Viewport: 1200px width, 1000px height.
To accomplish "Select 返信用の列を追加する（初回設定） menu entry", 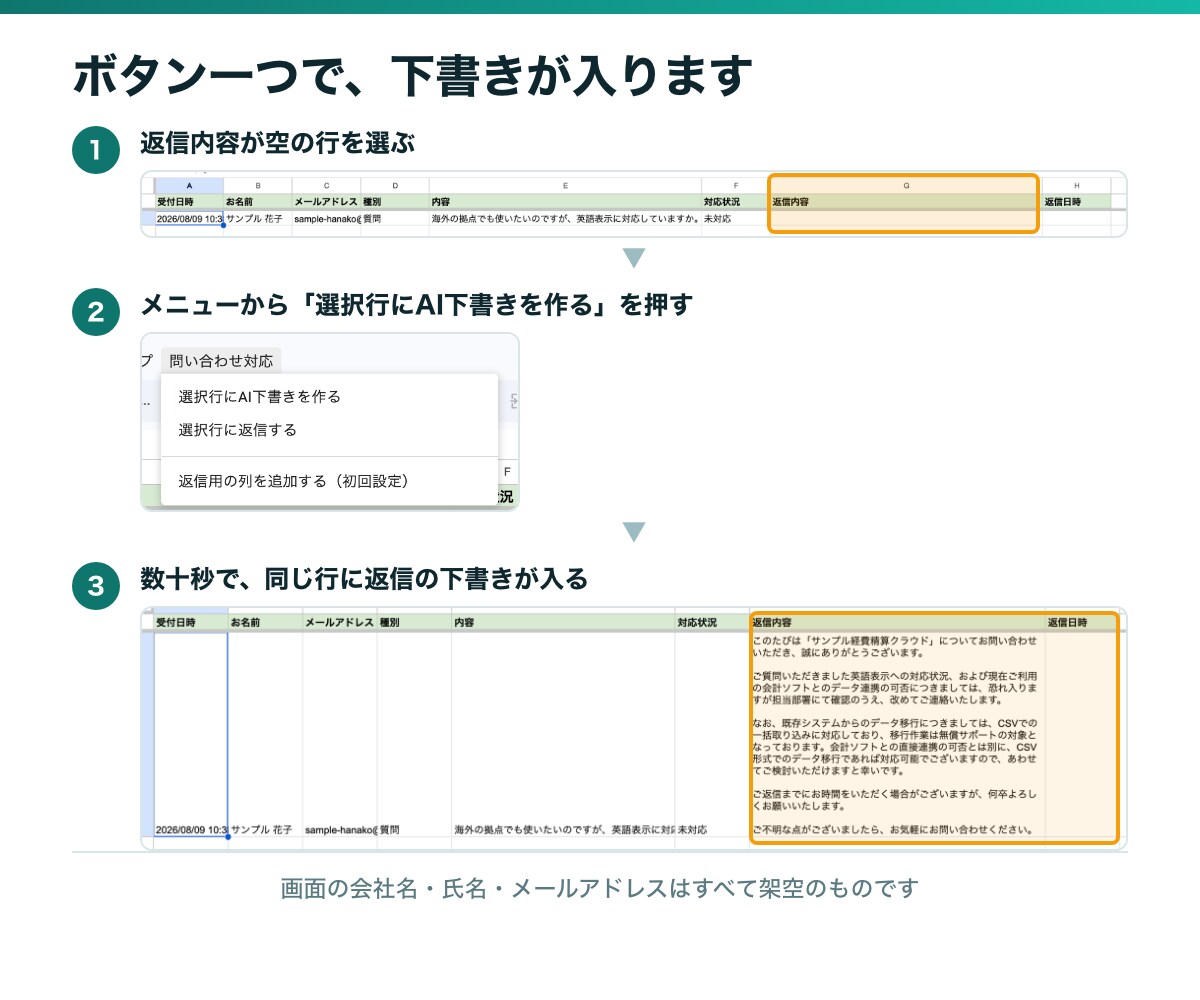I will click(329, 481).
